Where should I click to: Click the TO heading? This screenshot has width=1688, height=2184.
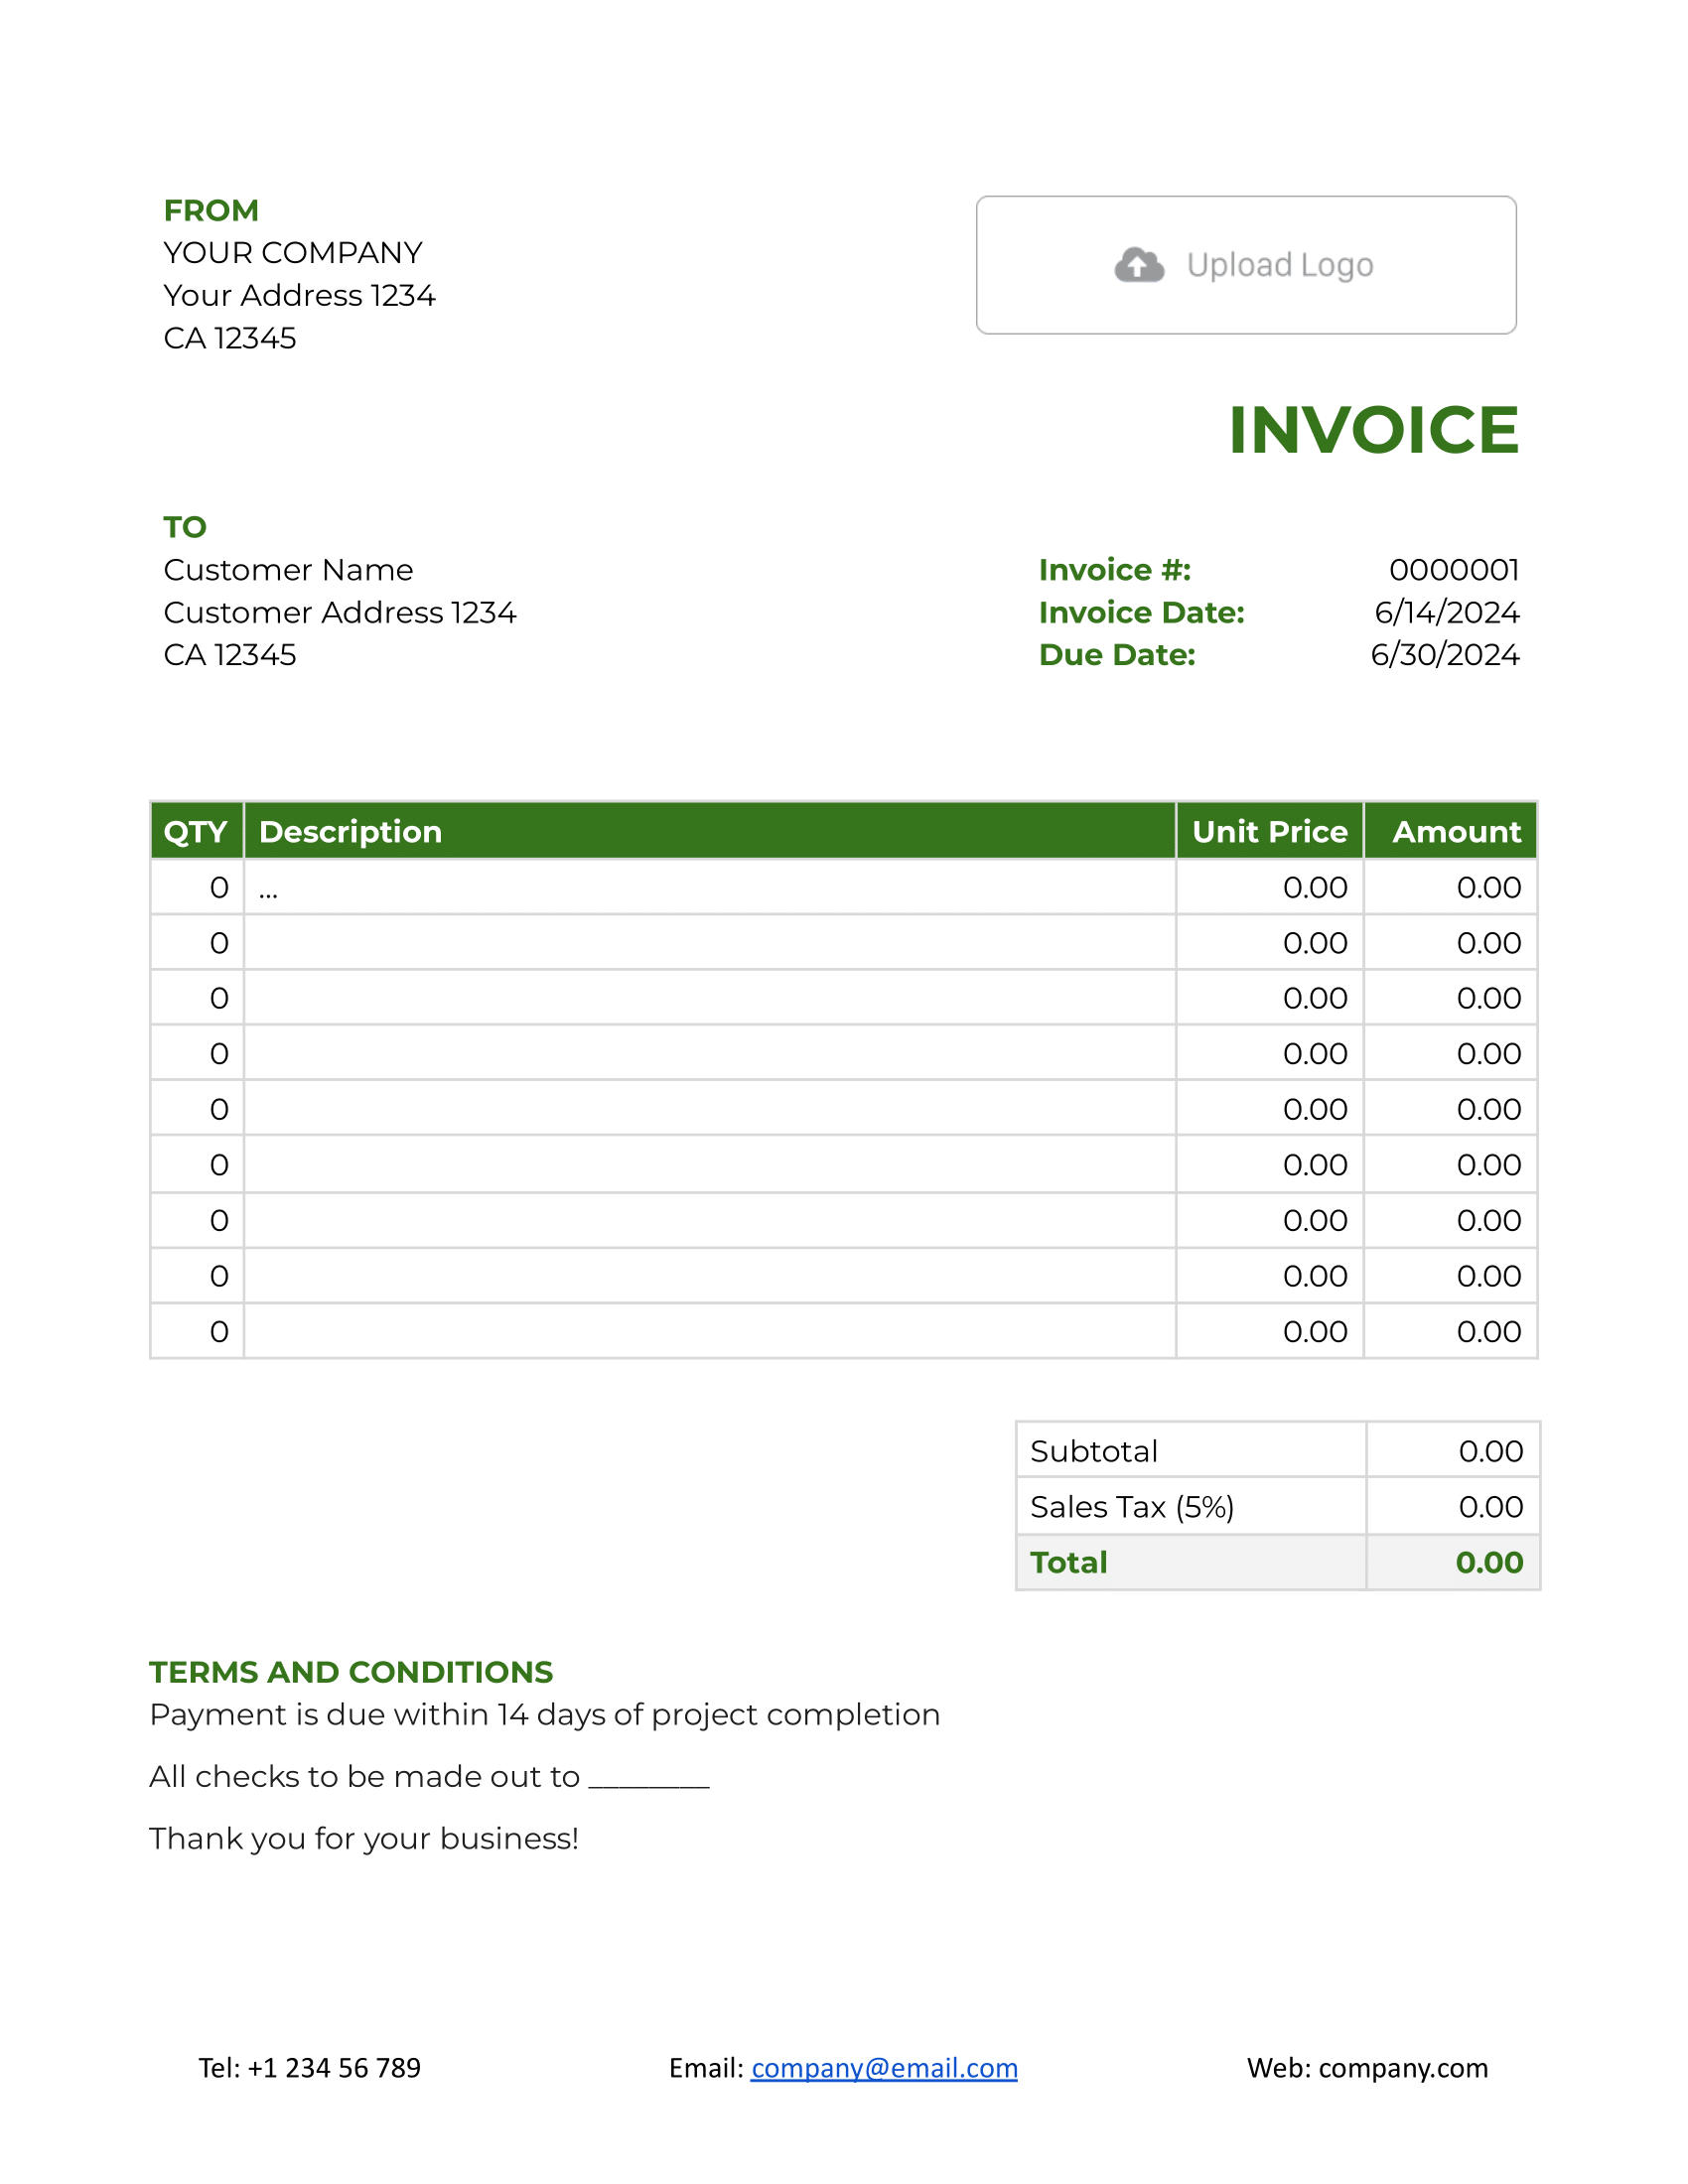[x=185, y=527]
